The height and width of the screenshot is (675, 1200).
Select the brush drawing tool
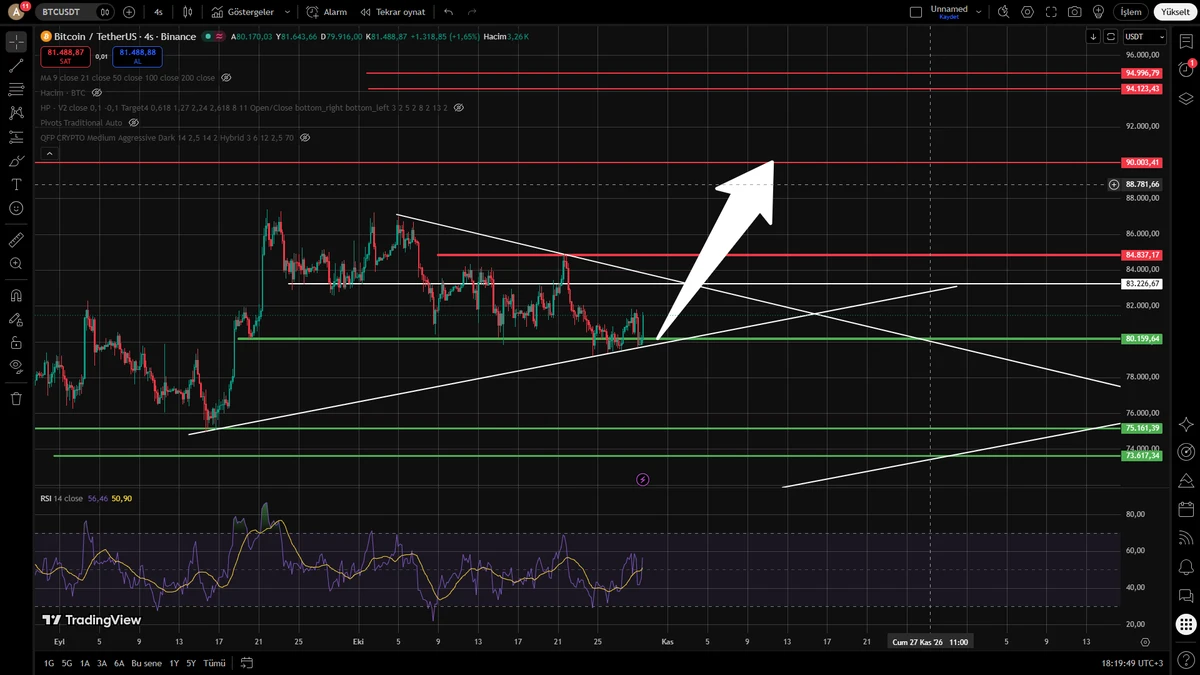pos(16,161)
